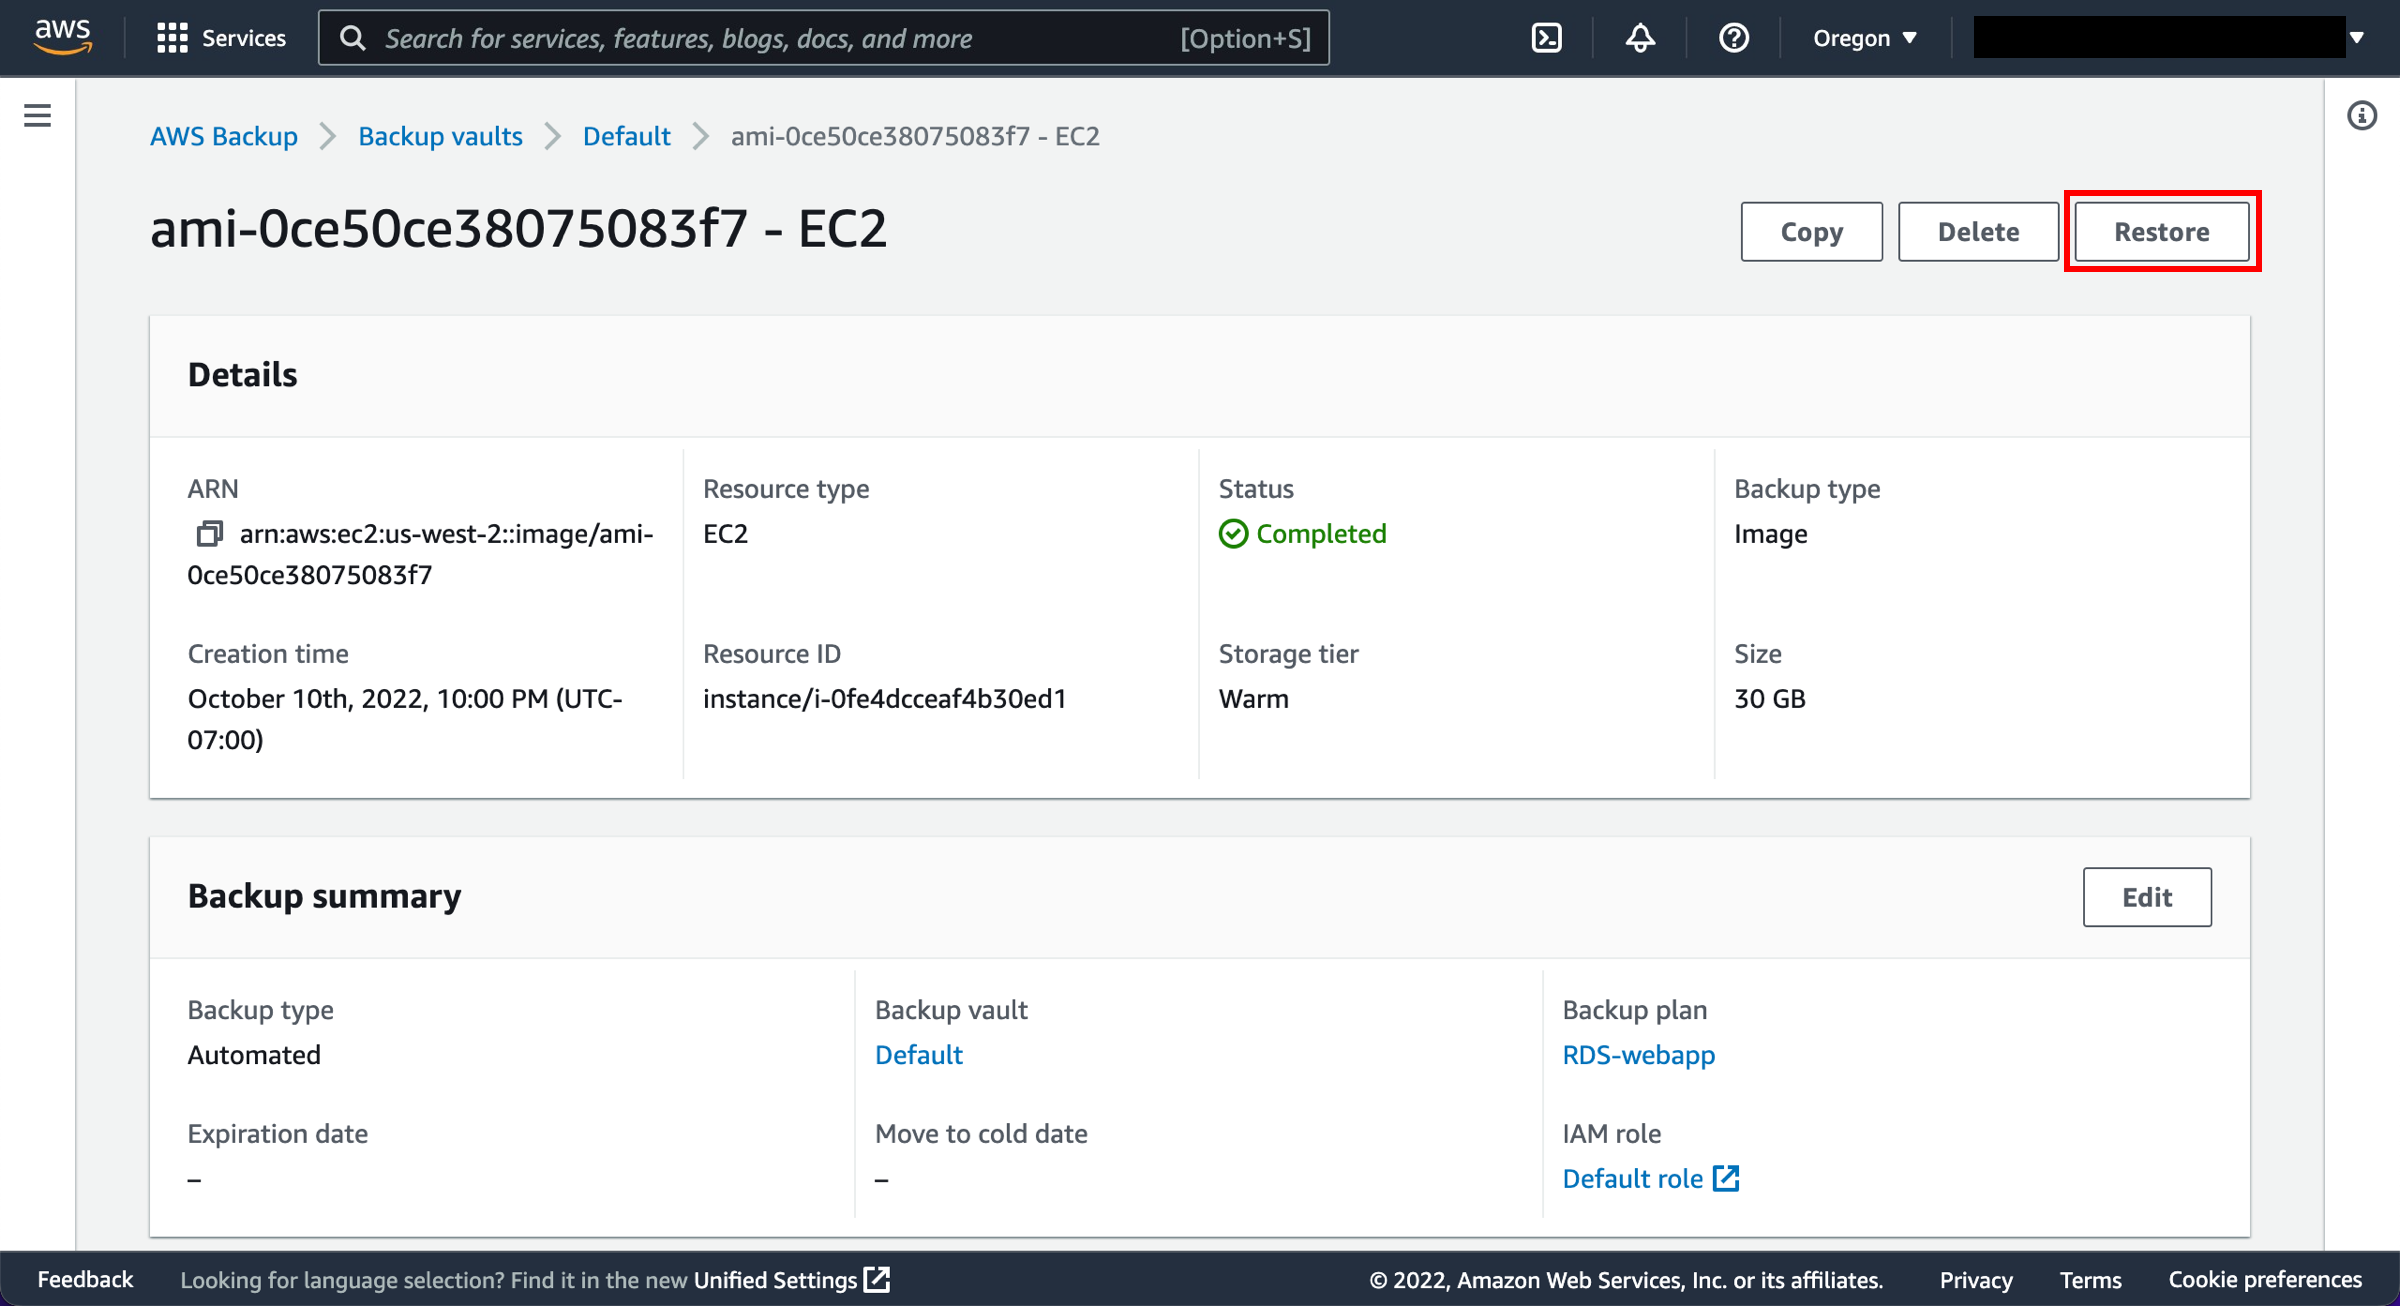Screen dimensions: 2400x1306
Task: Open the help question mark icon
Action: click(1733, 38)
